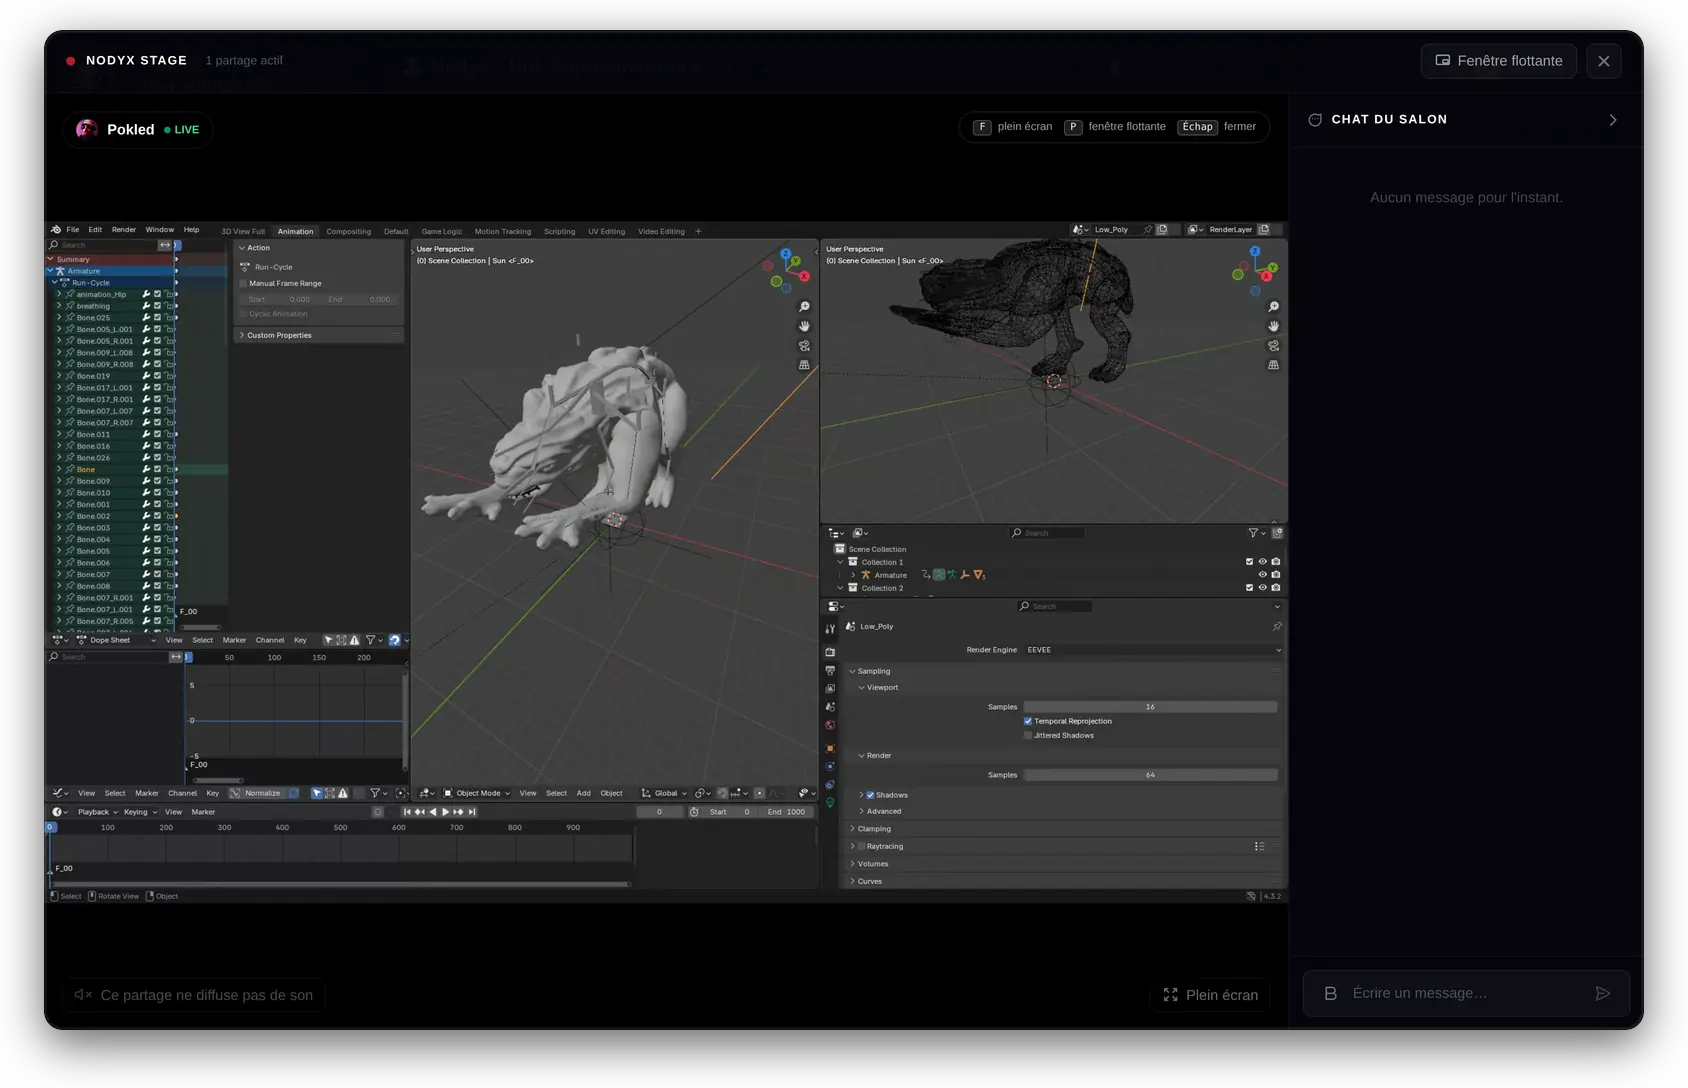Click the zoom magnifier icon in left viewport
The width and height of the screenshot is (1688, 1088).
[x=804, y=307]
